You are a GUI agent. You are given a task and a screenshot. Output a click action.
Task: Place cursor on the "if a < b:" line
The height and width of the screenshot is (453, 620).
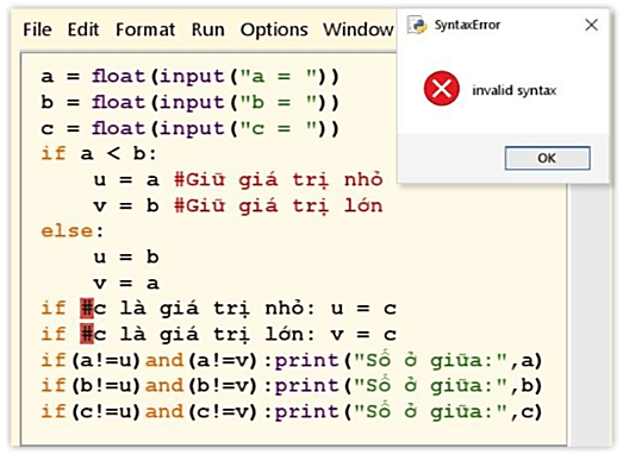[98, 154]
